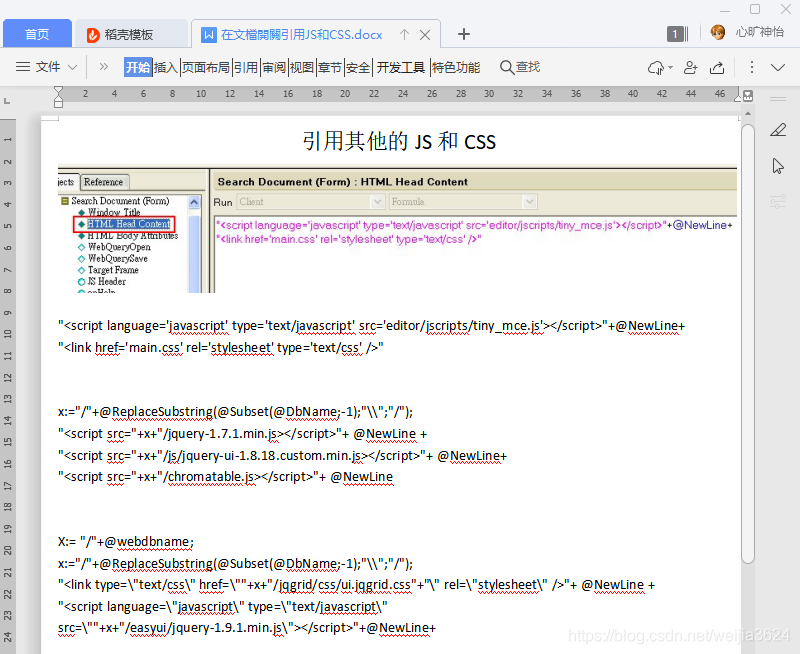Viewport: 800px width, 654px height.
Task: Open the 引用 ribbon tab
Action: click(246, 67)
